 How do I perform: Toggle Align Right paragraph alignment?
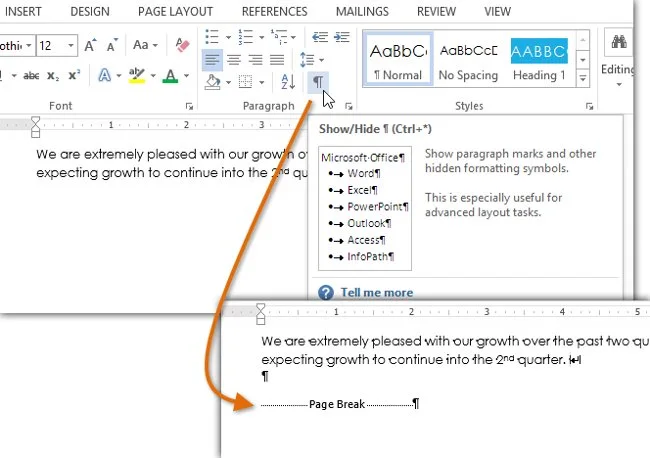tap(256, 60)
